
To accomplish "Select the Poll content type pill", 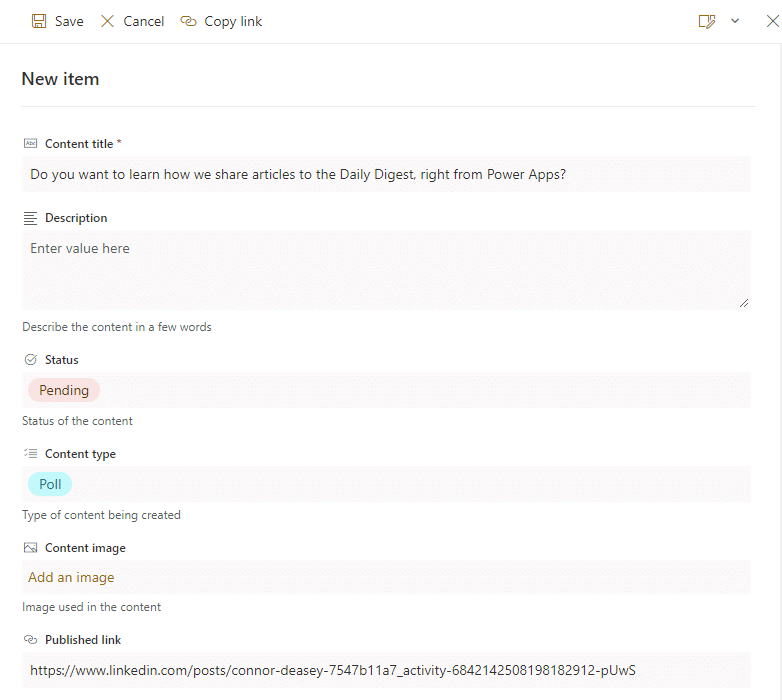I will click(50, 484).
